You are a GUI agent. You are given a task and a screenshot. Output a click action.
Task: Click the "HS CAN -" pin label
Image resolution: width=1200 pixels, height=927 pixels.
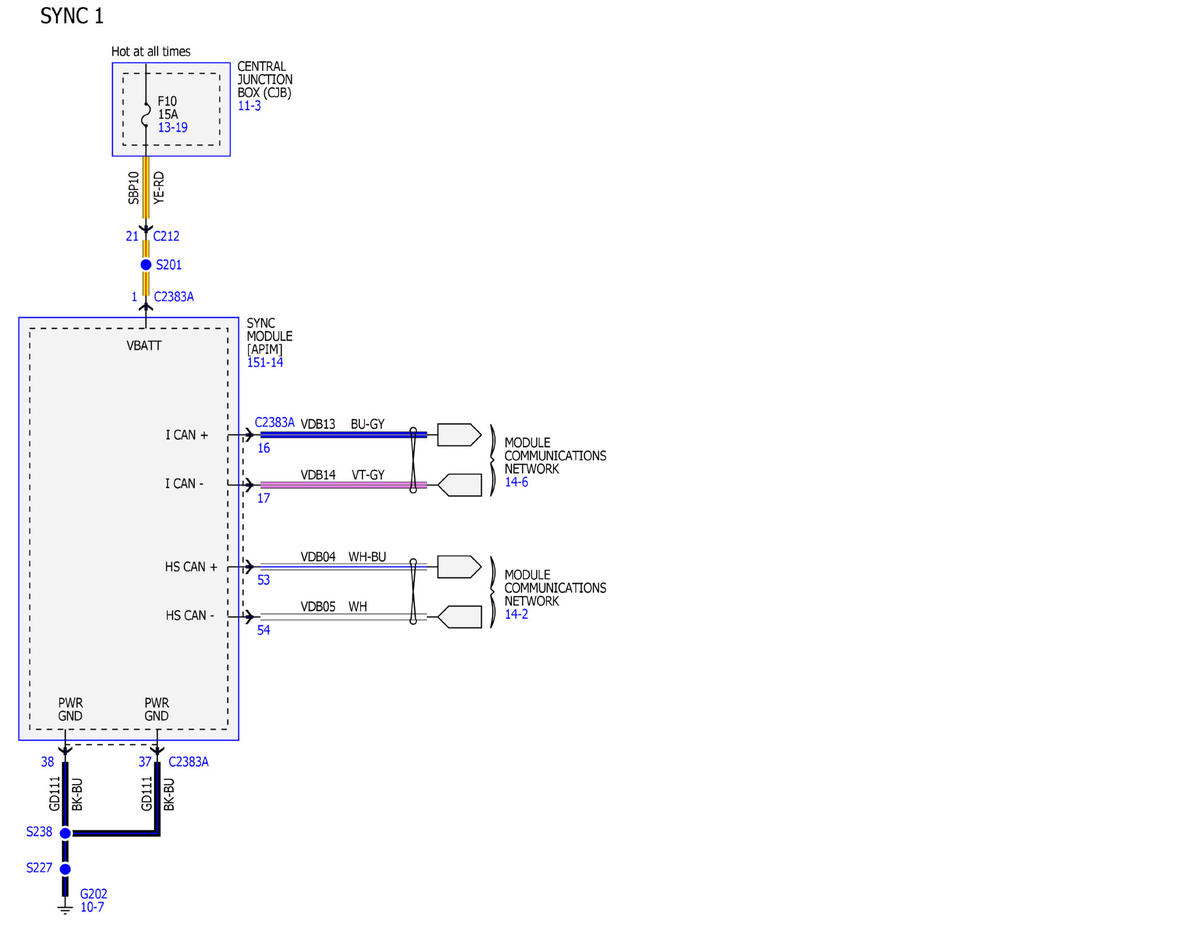click(x=190, y=615)
